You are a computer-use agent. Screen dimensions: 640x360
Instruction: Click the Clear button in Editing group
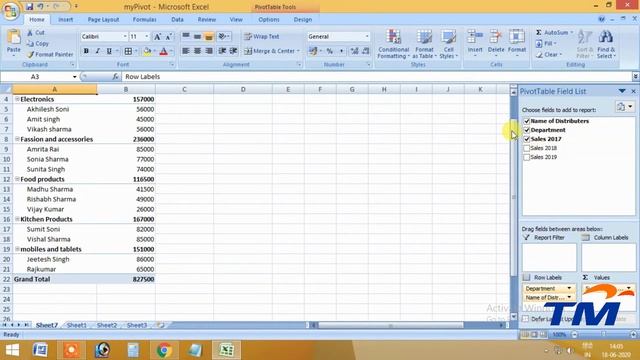pyautogui.click(x=549, y=54)
